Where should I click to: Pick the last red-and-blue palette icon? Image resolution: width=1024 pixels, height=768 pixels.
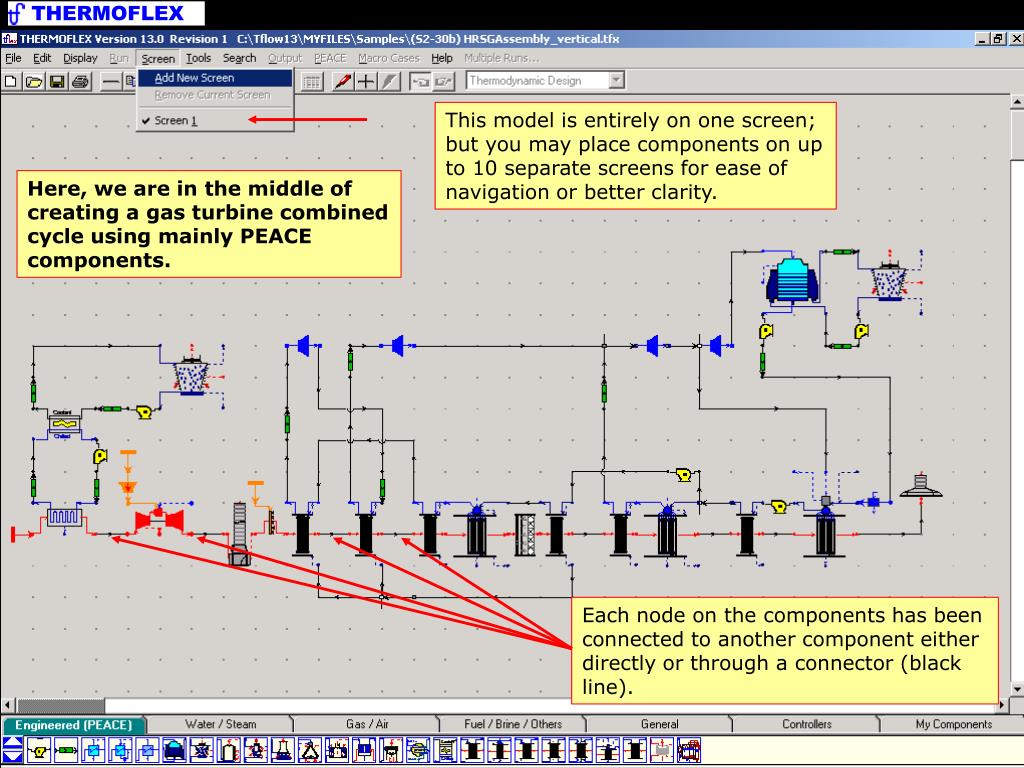[x=688, y=750]
